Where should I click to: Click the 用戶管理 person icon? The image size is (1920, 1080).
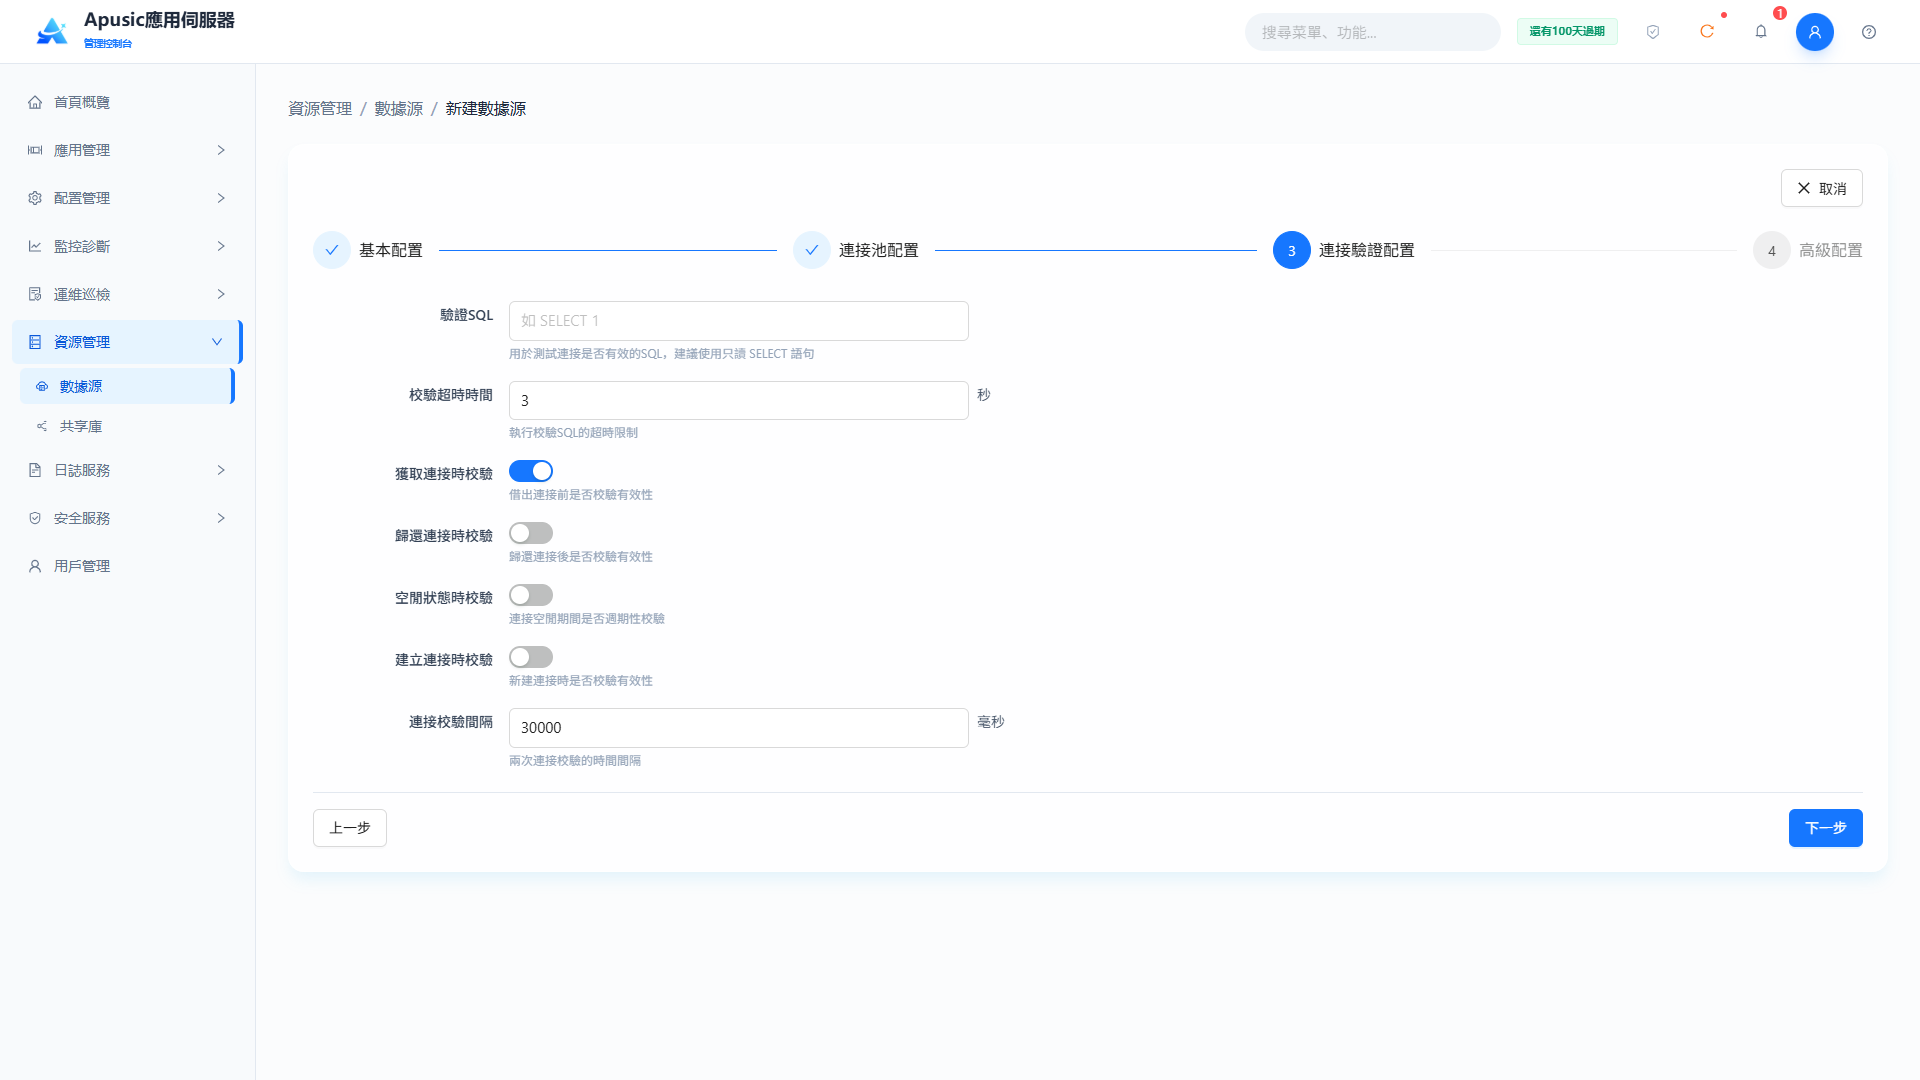[35, 566]
